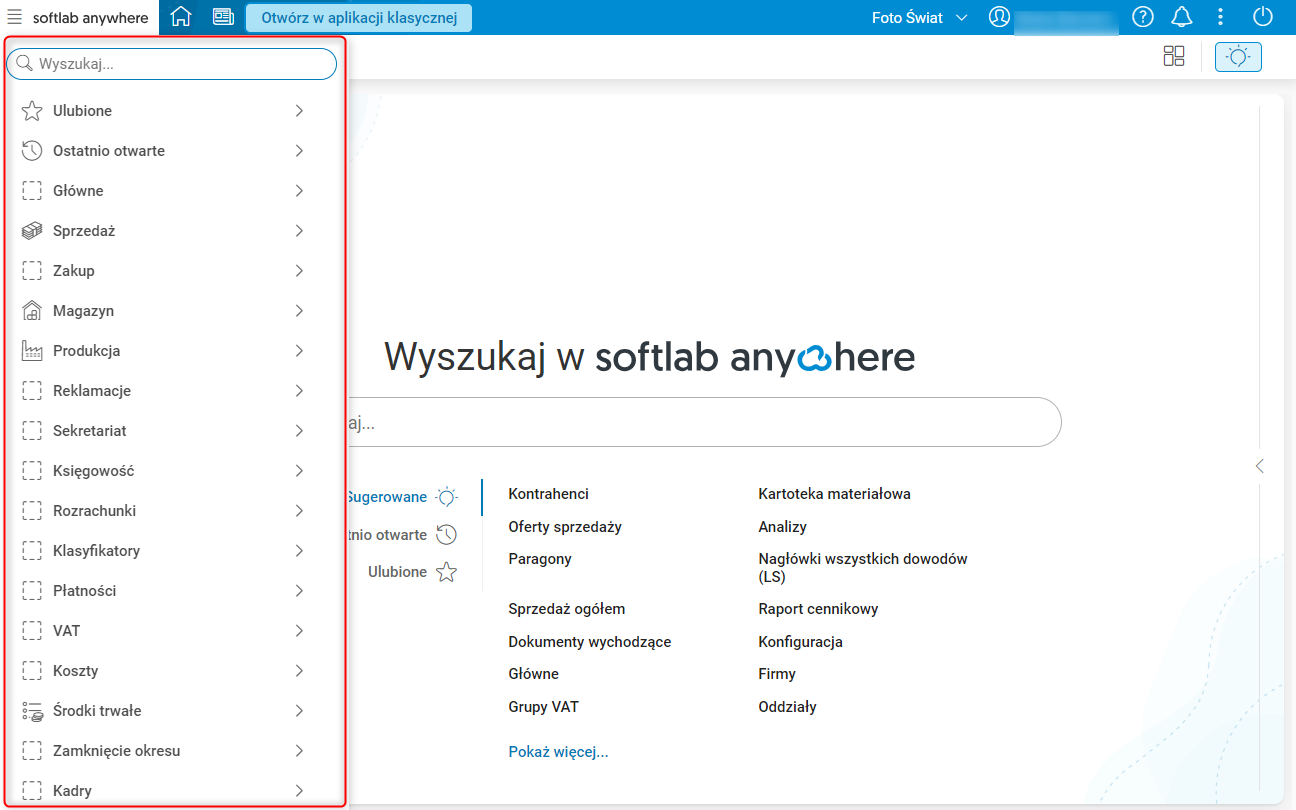Expand the Produkcja submenu chevron
The image size is (1296, 810).
pos(299,351)
